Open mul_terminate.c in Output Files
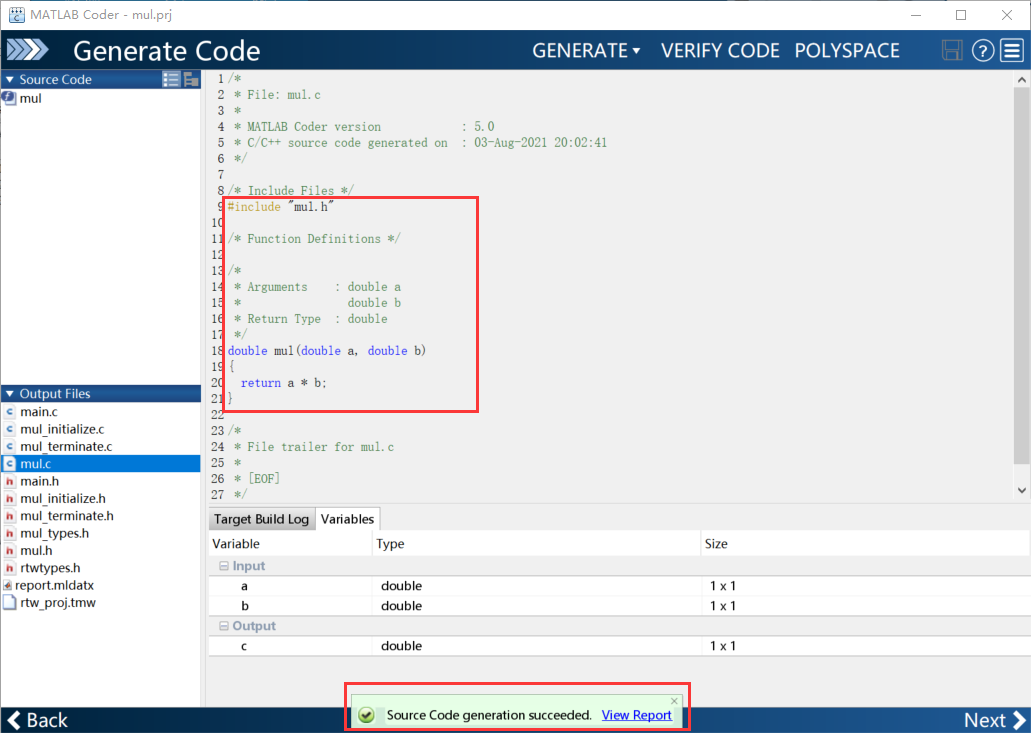The image size is (1031, 733). (66, 446)
